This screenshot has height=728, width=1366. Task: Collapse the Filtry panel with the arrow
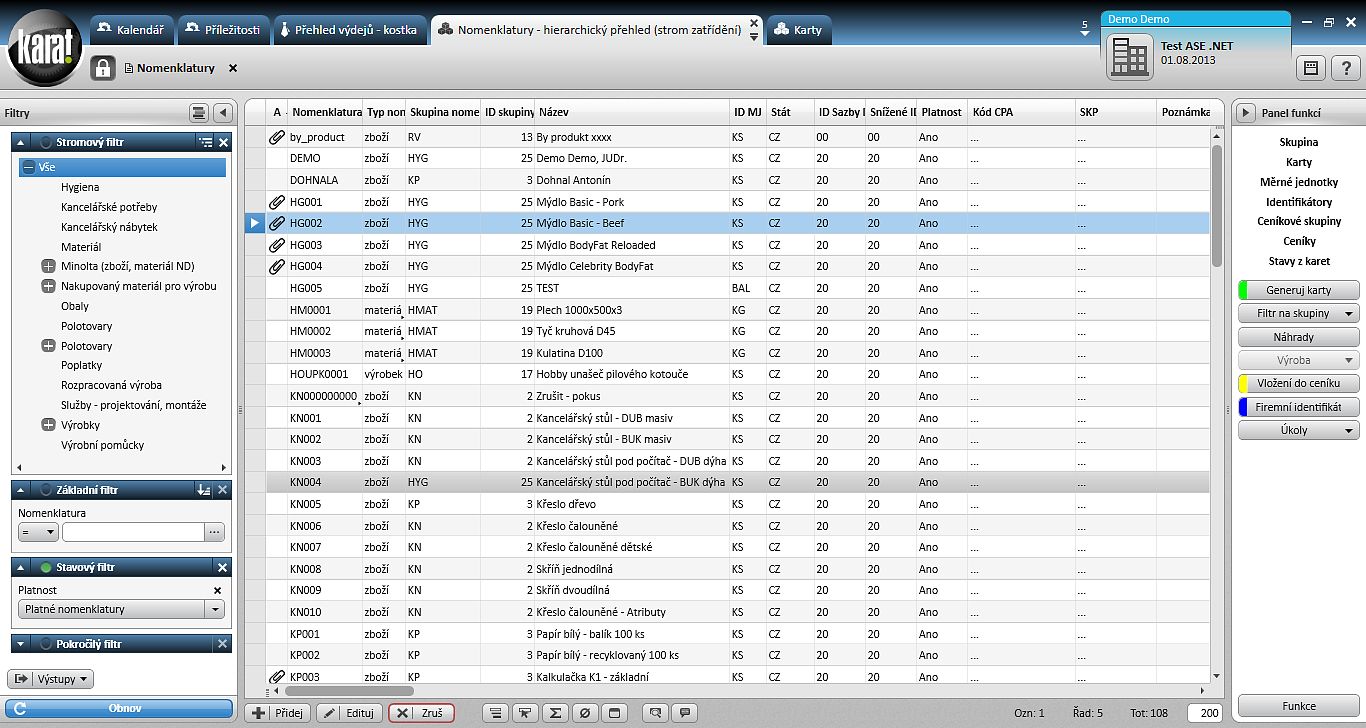[x=223, y=113]
